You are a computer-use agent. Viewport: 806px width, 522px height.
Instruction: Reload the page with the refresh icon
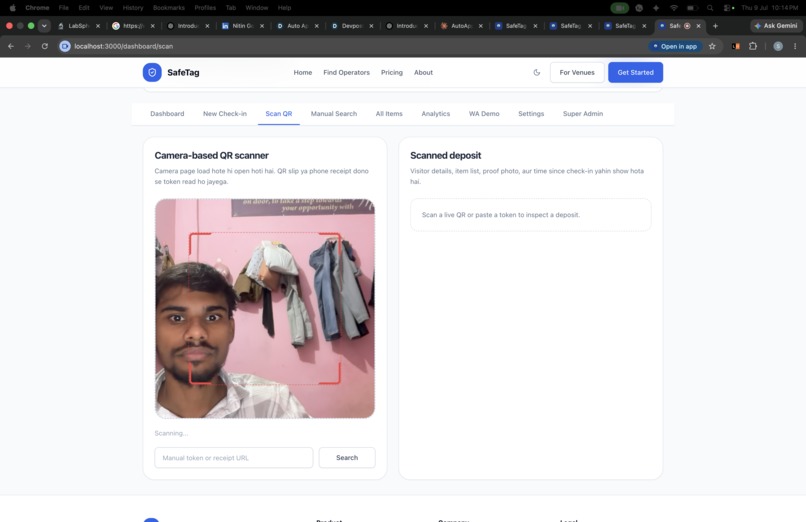[x=45, y=46]
